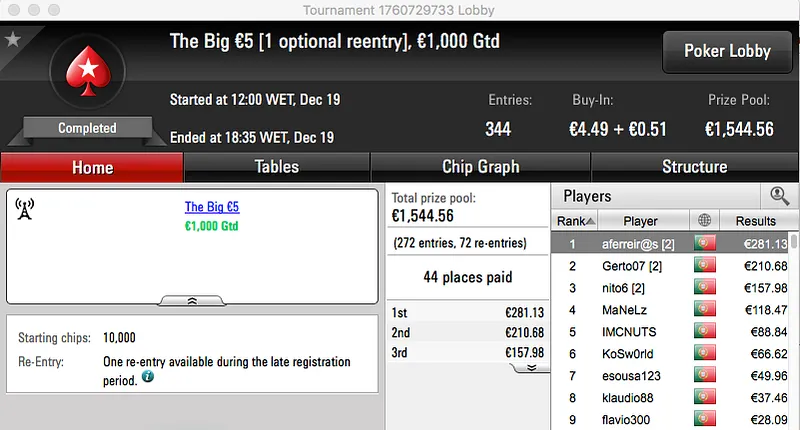Open The Big €5 link
The height and width of the screenshot is (430, 800).
[x=212, y=208]
